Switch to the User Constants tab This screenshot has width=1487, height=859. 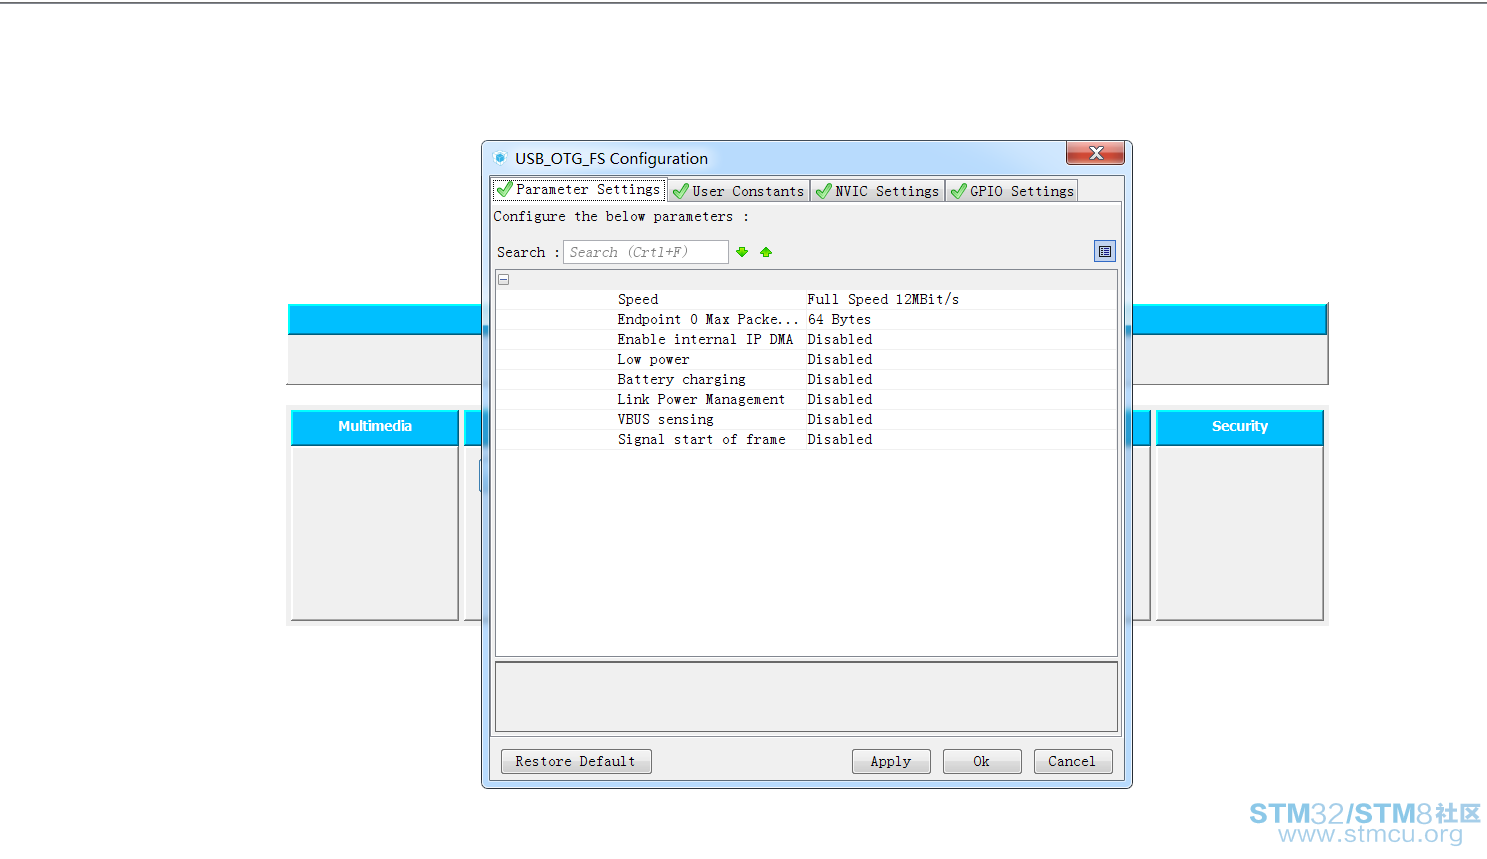739,191
